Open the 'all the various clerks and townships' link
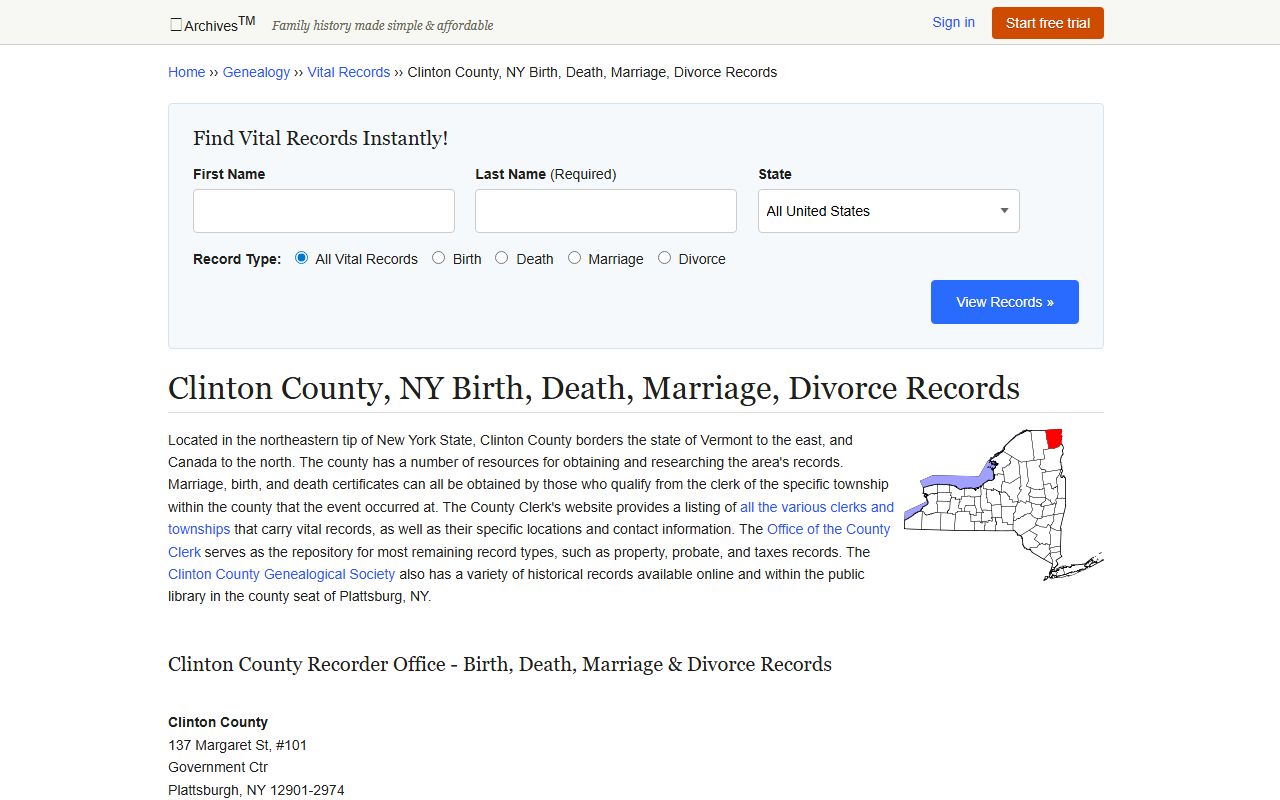The image size is (1280, 800). pos(816,507)
